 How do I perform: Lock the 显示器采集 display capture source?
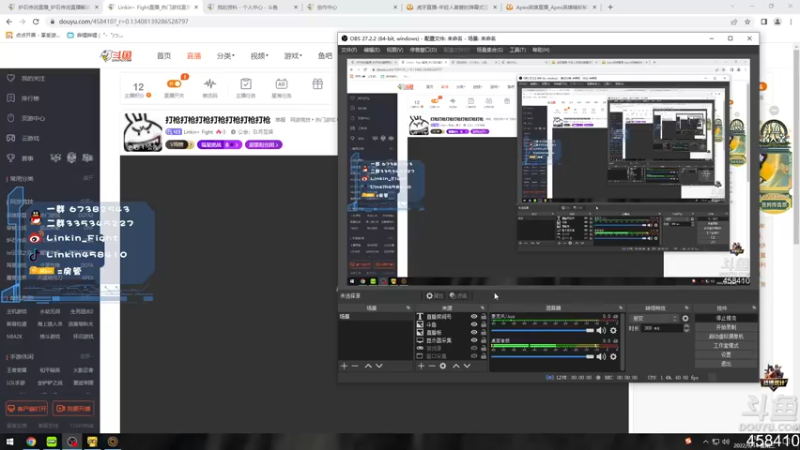tap(483, 340)
